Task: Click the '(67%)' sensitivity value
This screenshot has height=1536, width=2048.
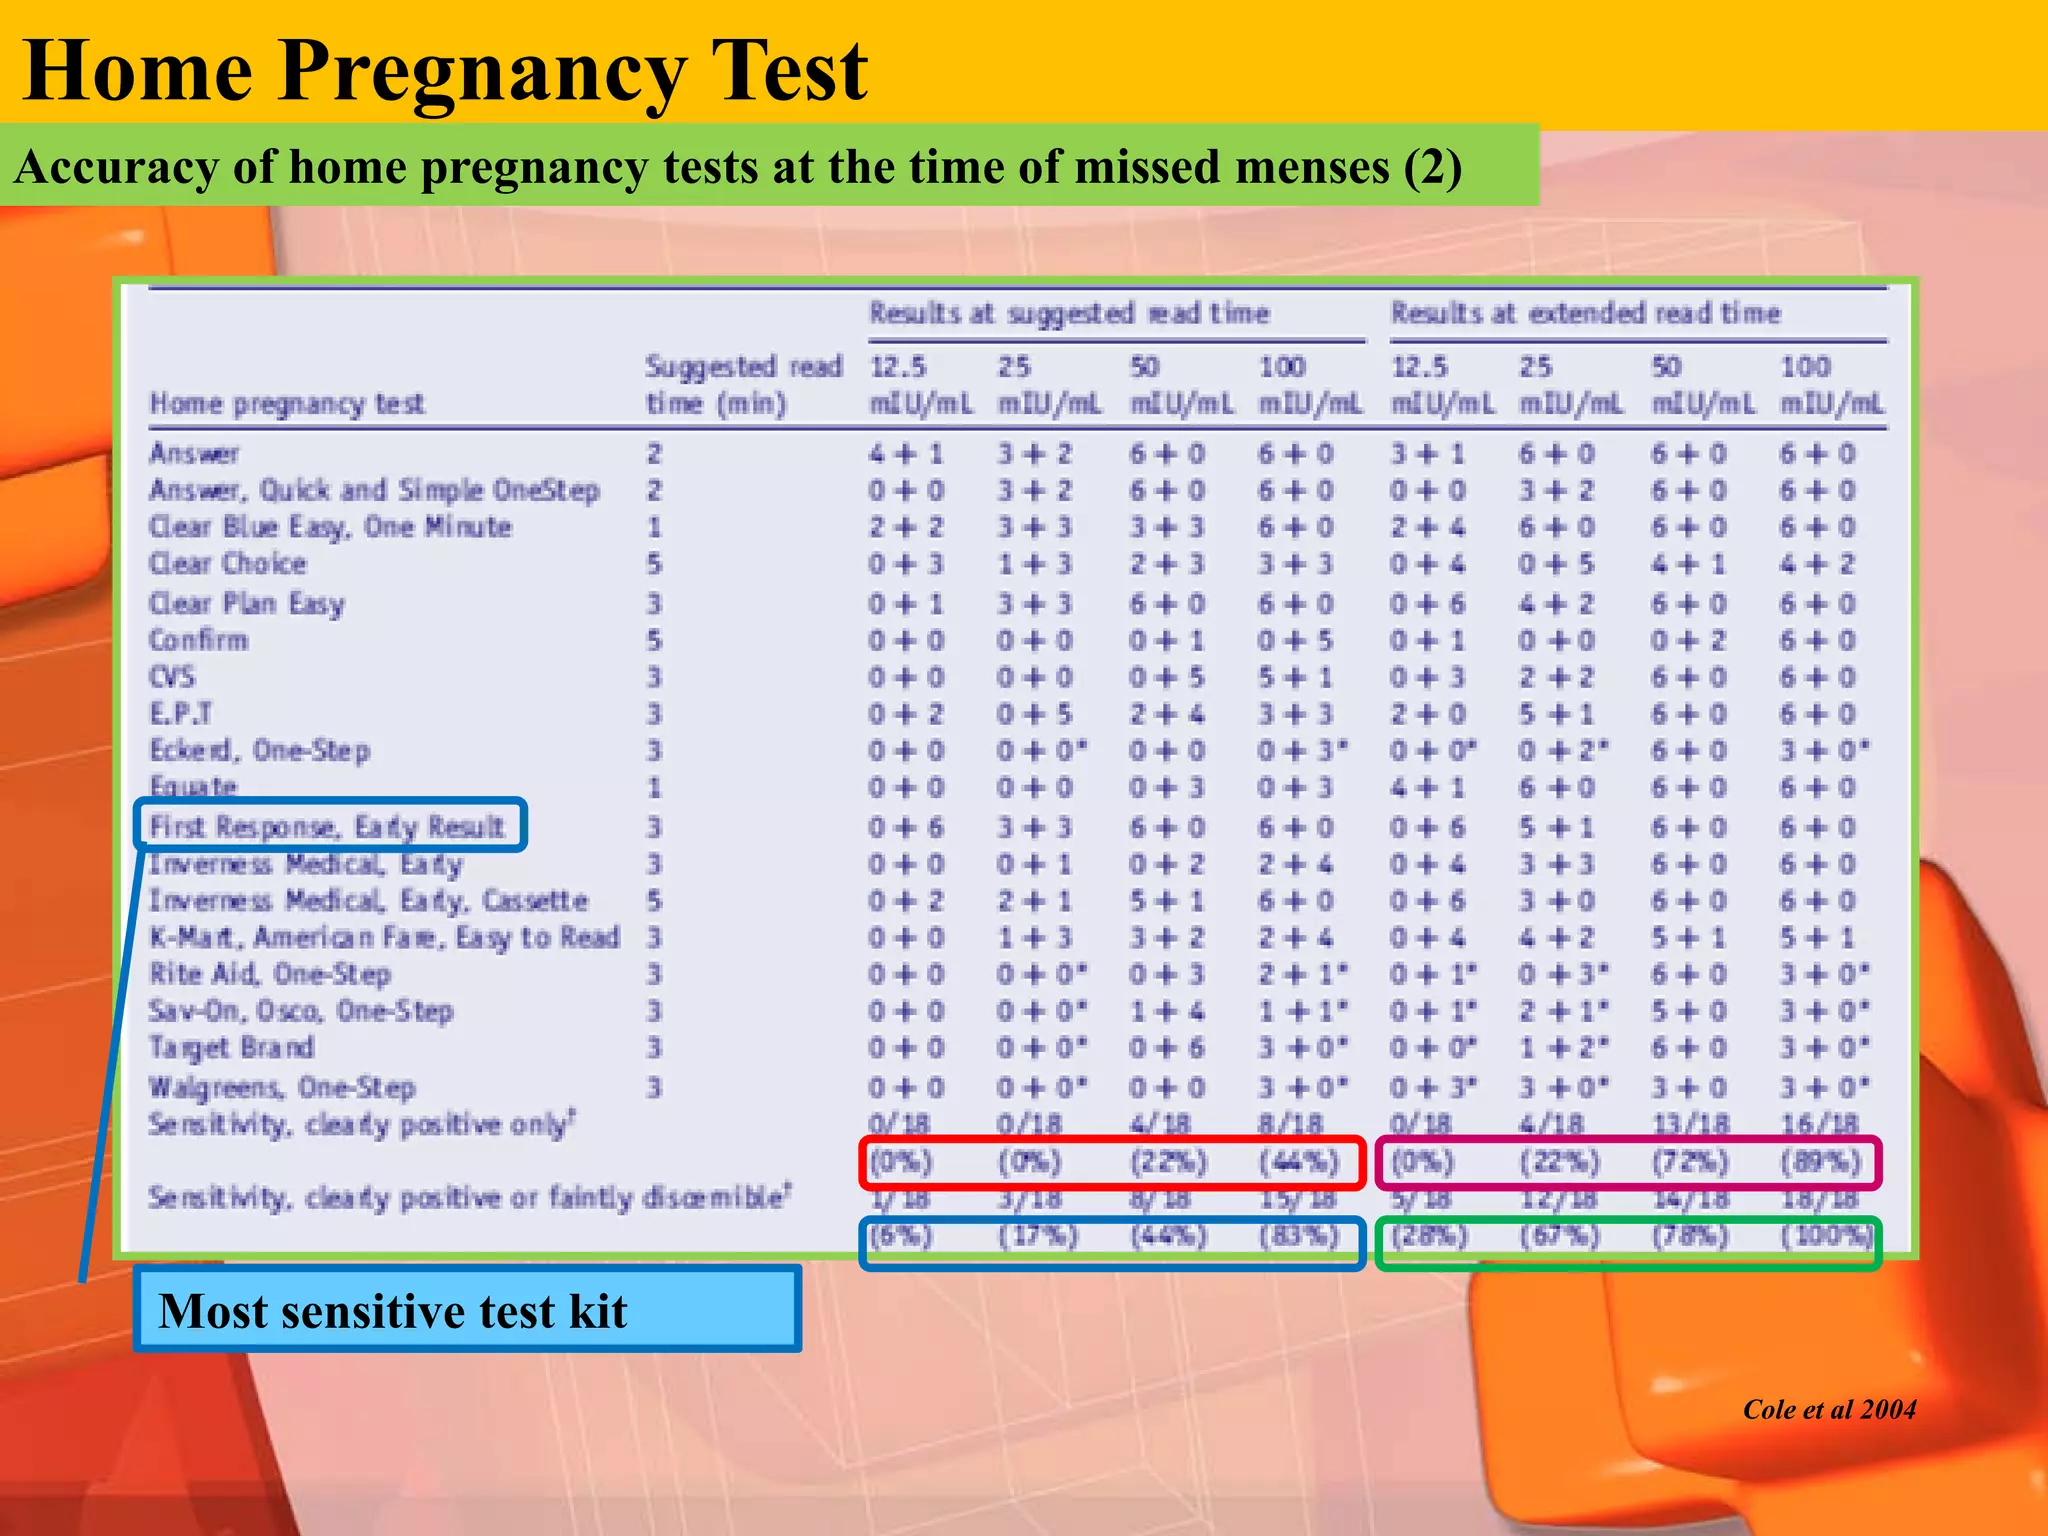Action: [1560, 1237]
